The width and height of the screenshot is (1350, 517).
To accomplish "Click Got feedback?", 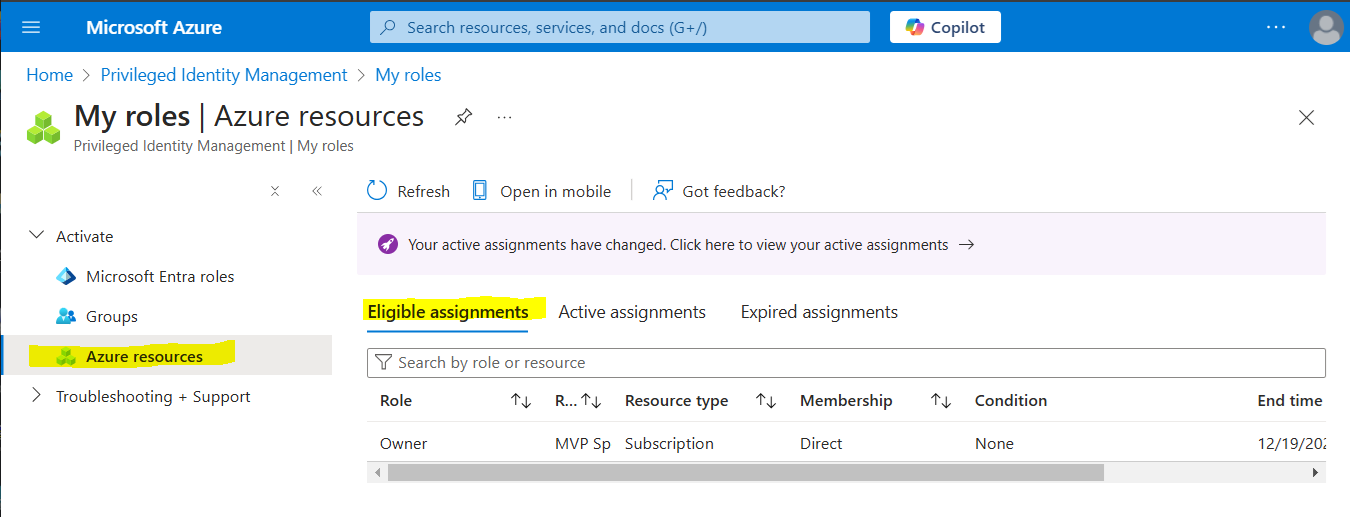I will tap(719, 191).
